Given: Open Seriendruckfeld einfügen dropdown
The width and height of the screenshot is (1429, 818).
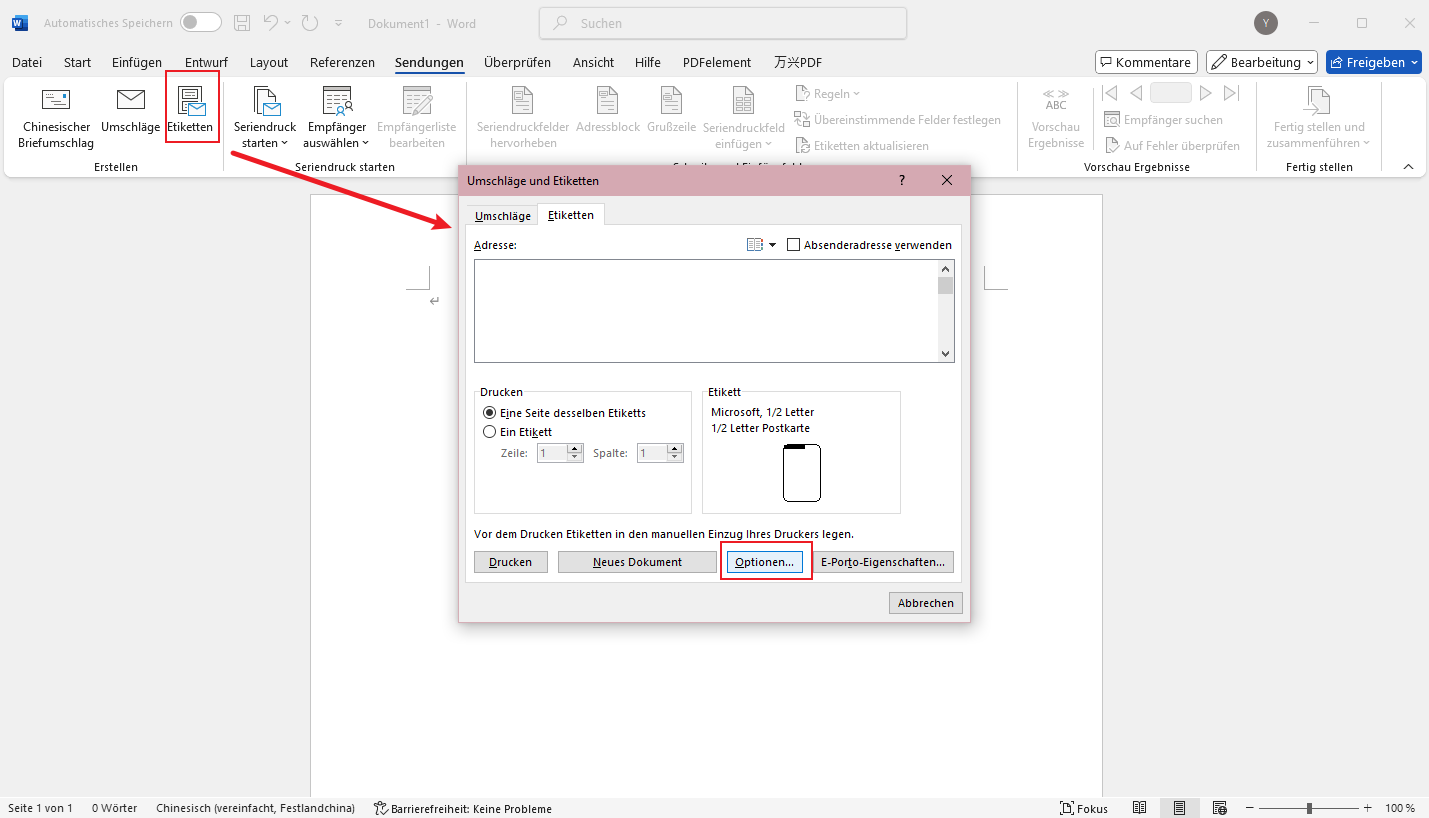Looking at the screenshot, I should coord(744,118).
